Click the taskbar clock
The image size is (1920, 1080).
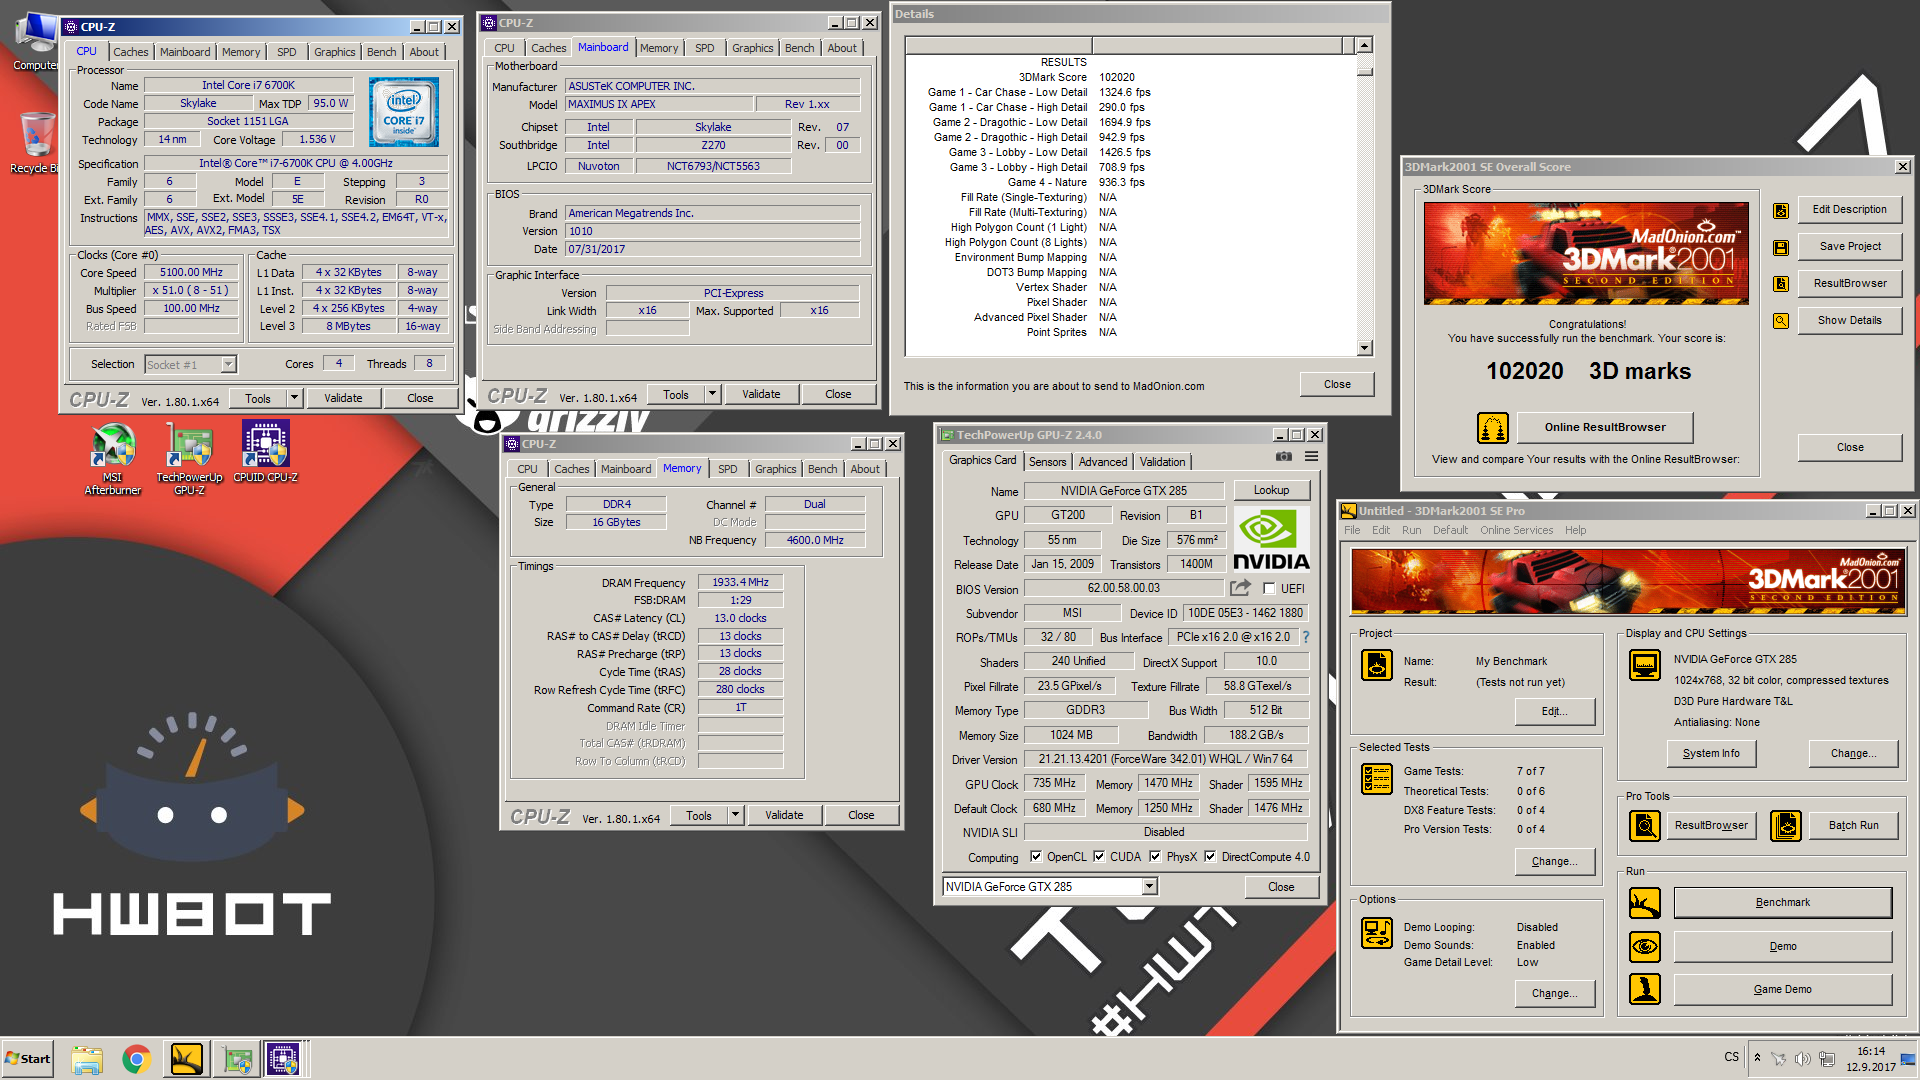click(1870, 1059)
